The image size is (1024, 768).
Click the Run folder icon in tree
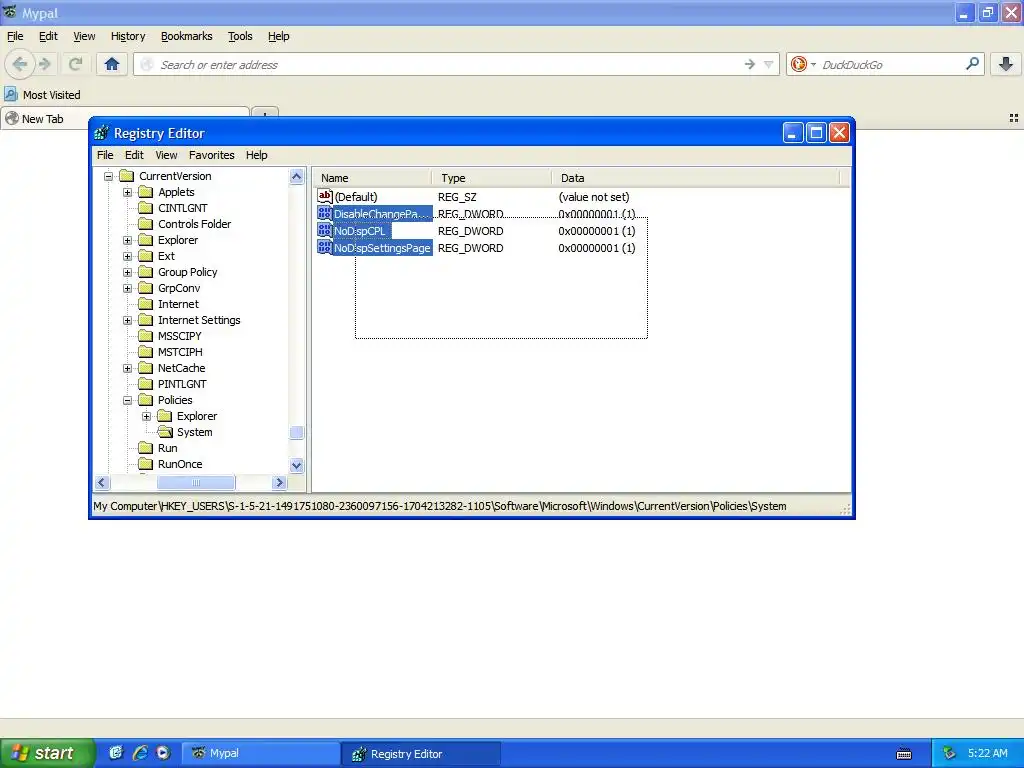tap(146, 448)
